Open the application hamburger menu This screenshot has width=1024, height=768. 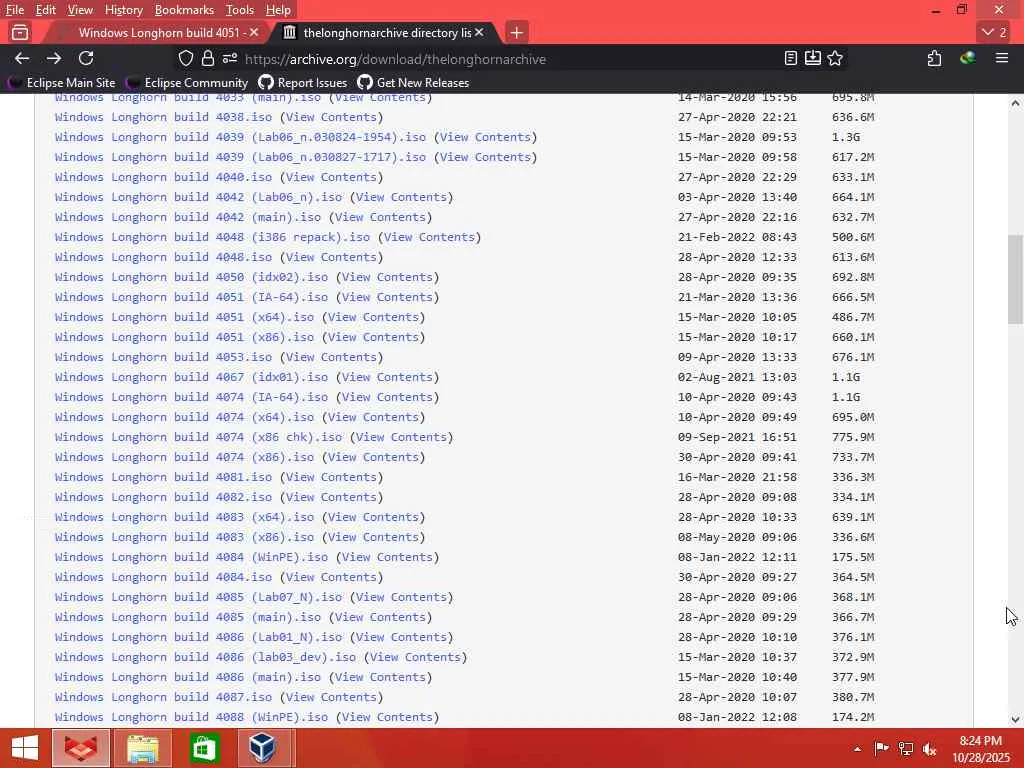1002,59
